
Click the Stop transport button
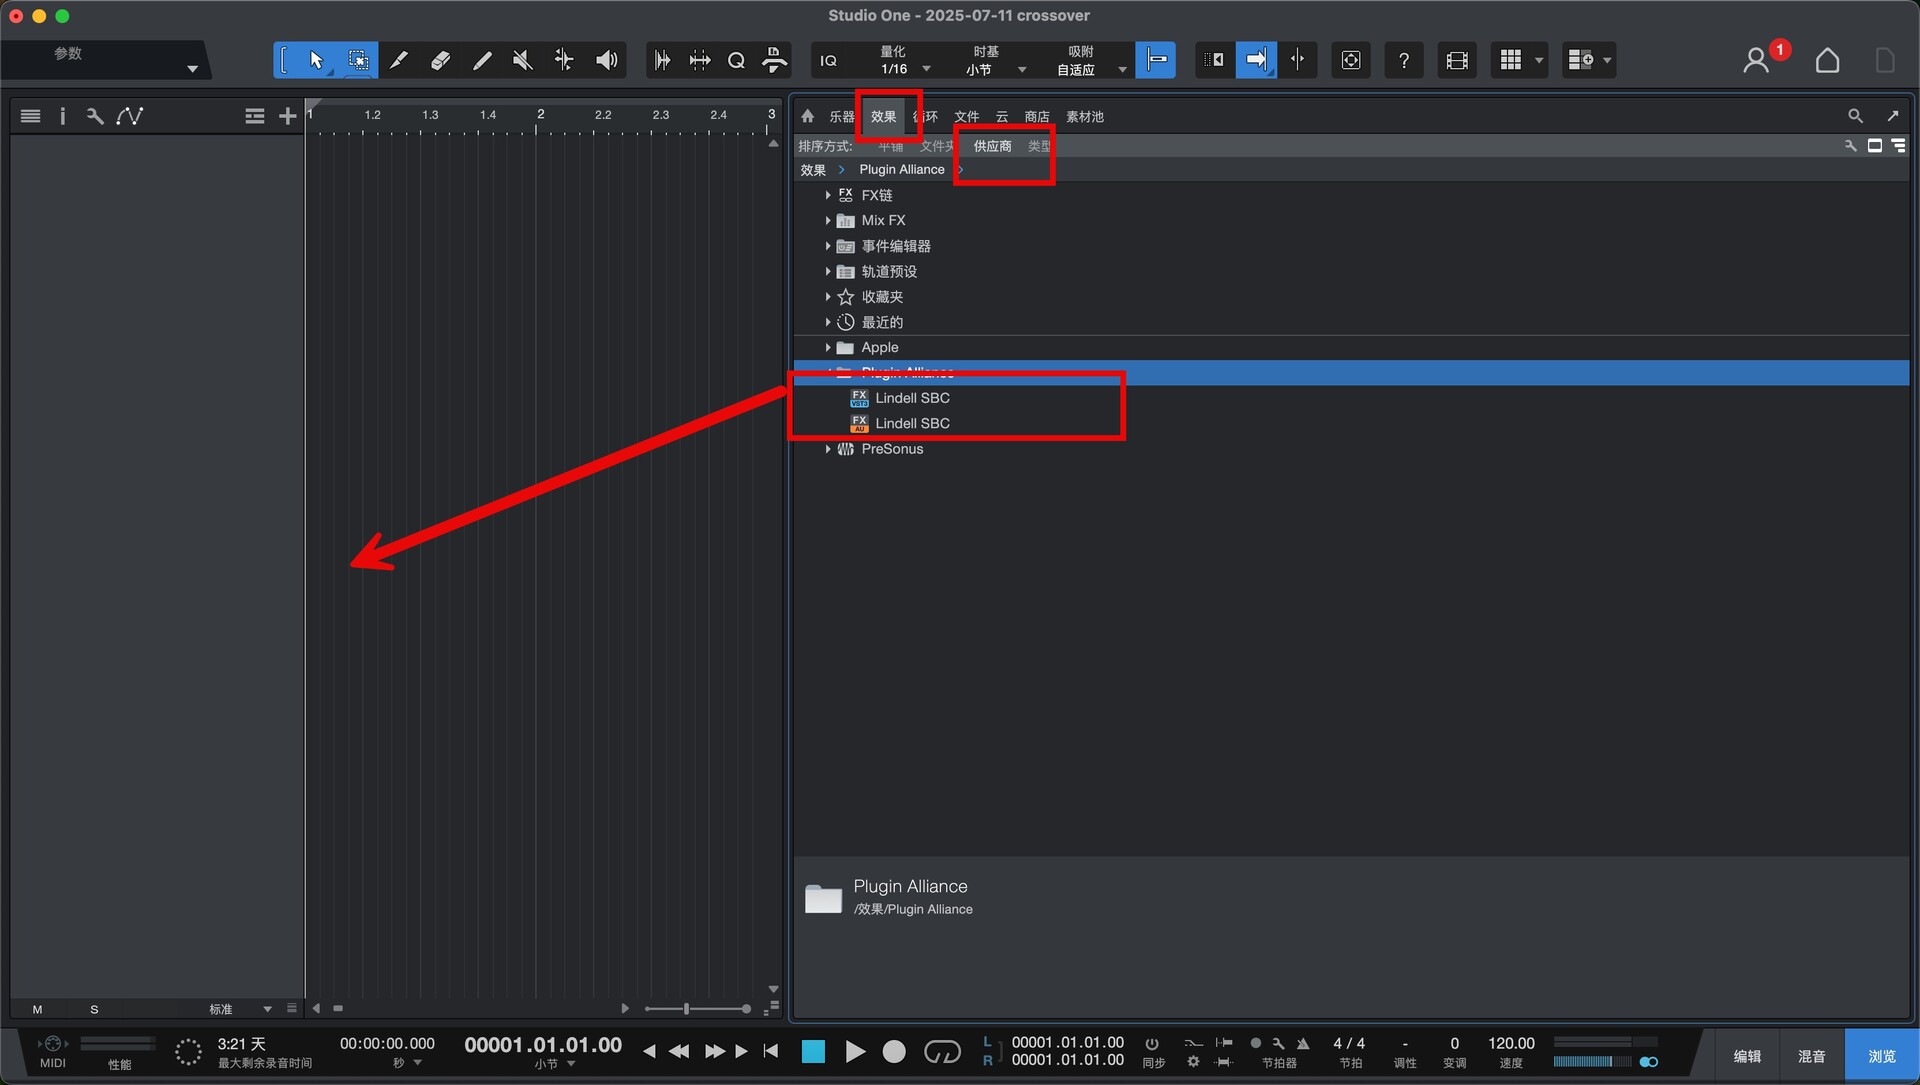(813, 1051)
